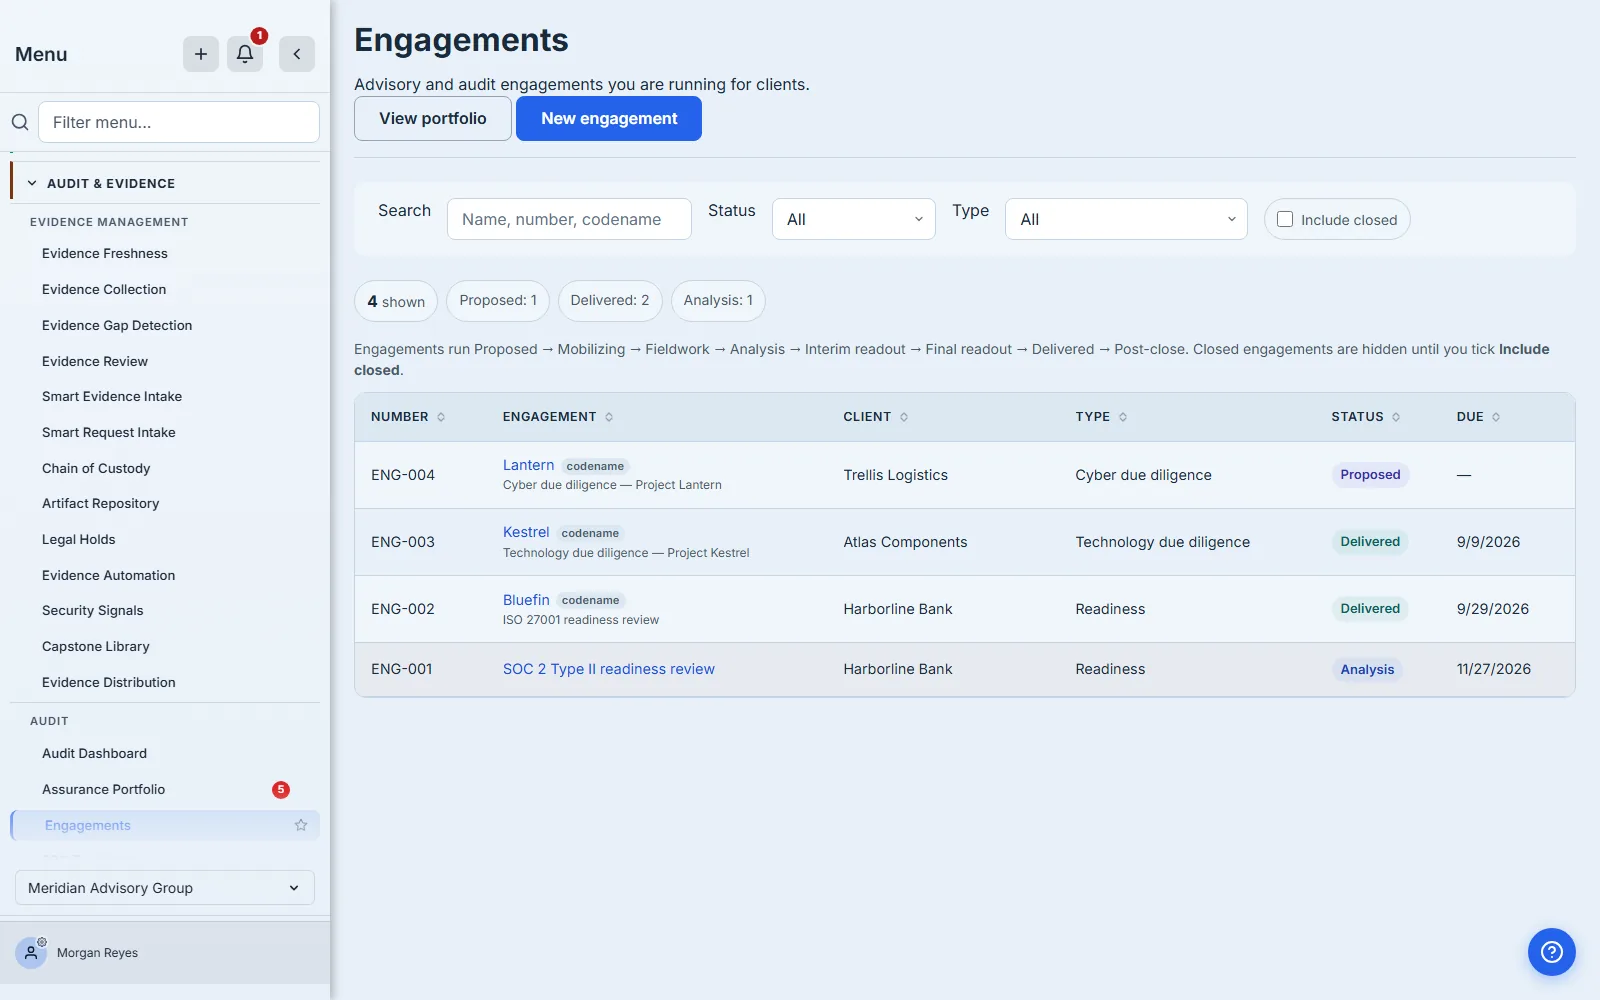Open the Bluefin engagement link
The image size is (1600, 1000).
[526, 600]
